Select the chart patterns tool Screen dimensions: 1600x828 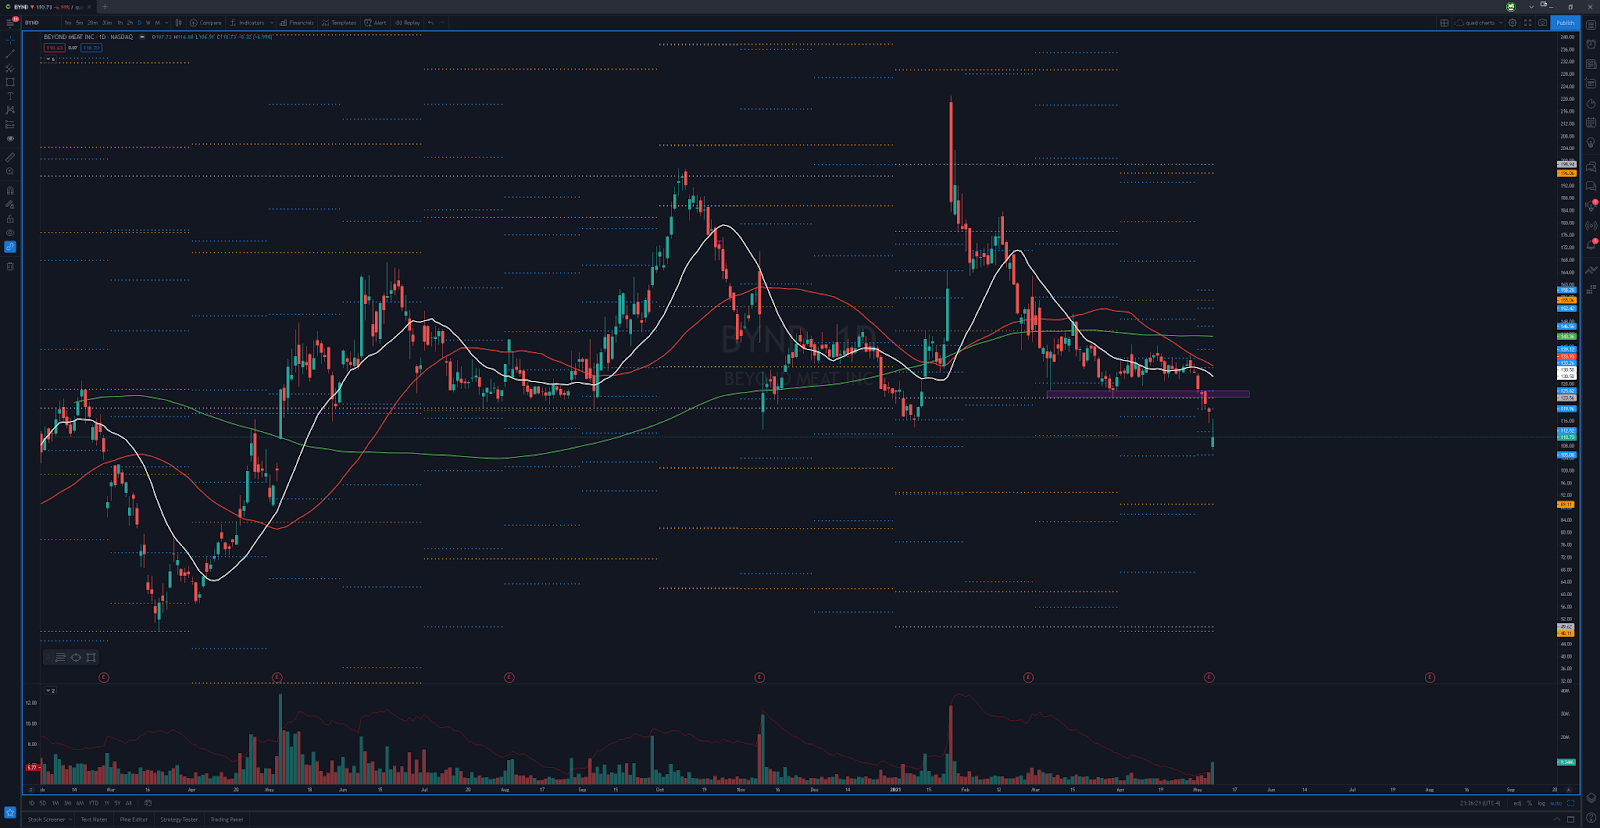(x=10, y=110)
